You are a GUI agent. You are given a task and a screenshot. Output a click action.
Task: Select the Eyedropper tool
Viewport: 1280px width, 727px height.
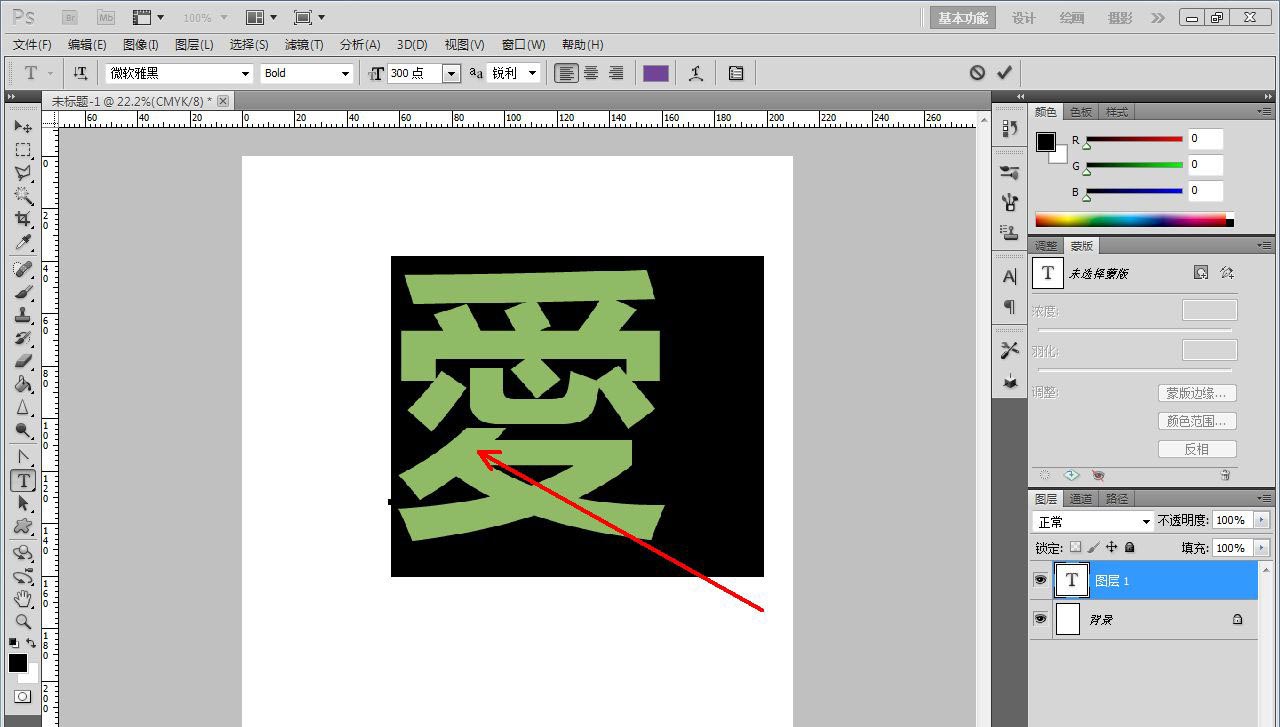coord(23,242)
